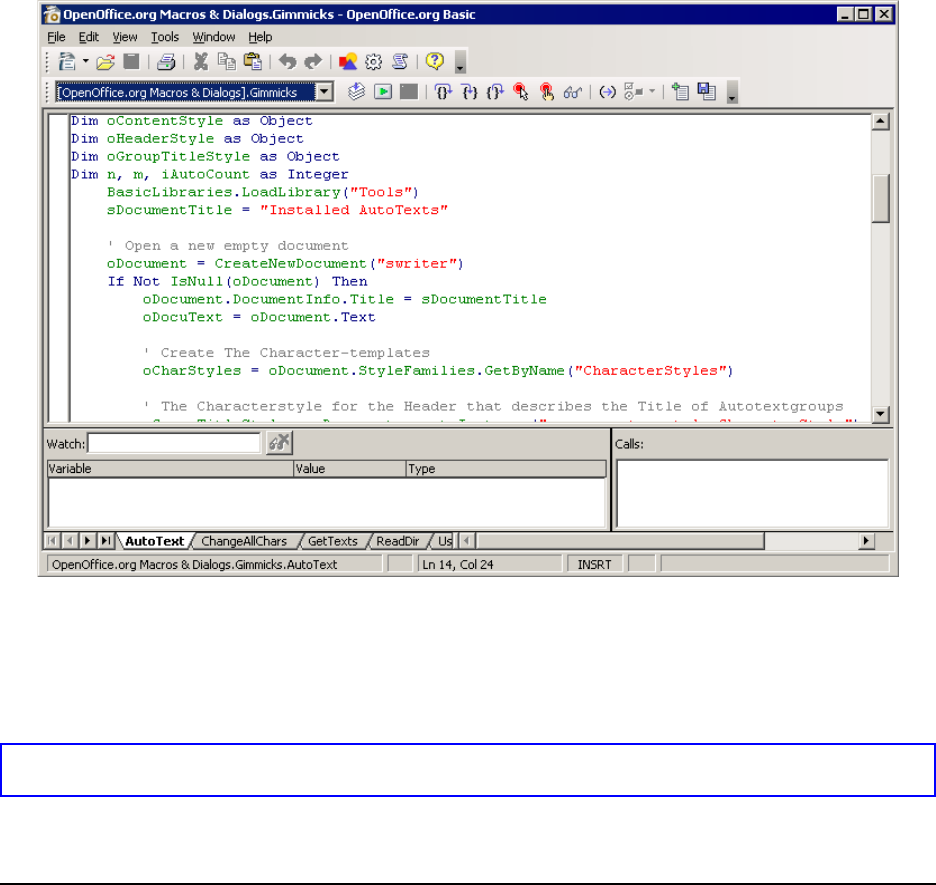Switch to the GetTexts module tab
The width and height of the screenshot is (936, 885).
(x=332, y=541)
